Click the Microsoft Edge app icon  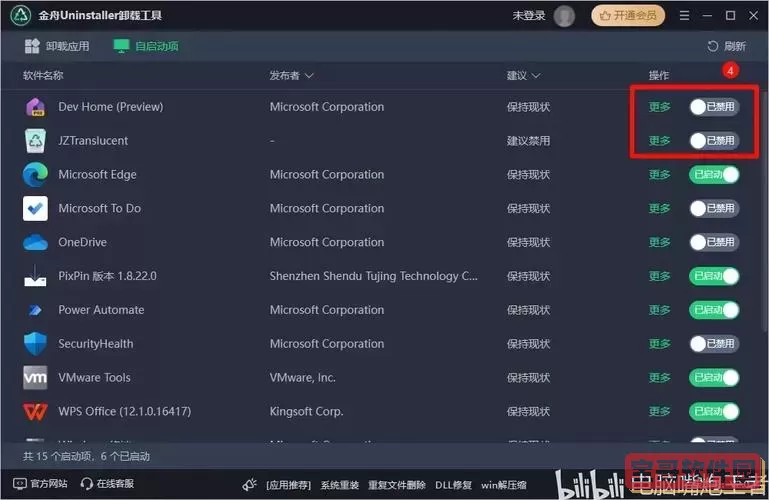[35, 175]
